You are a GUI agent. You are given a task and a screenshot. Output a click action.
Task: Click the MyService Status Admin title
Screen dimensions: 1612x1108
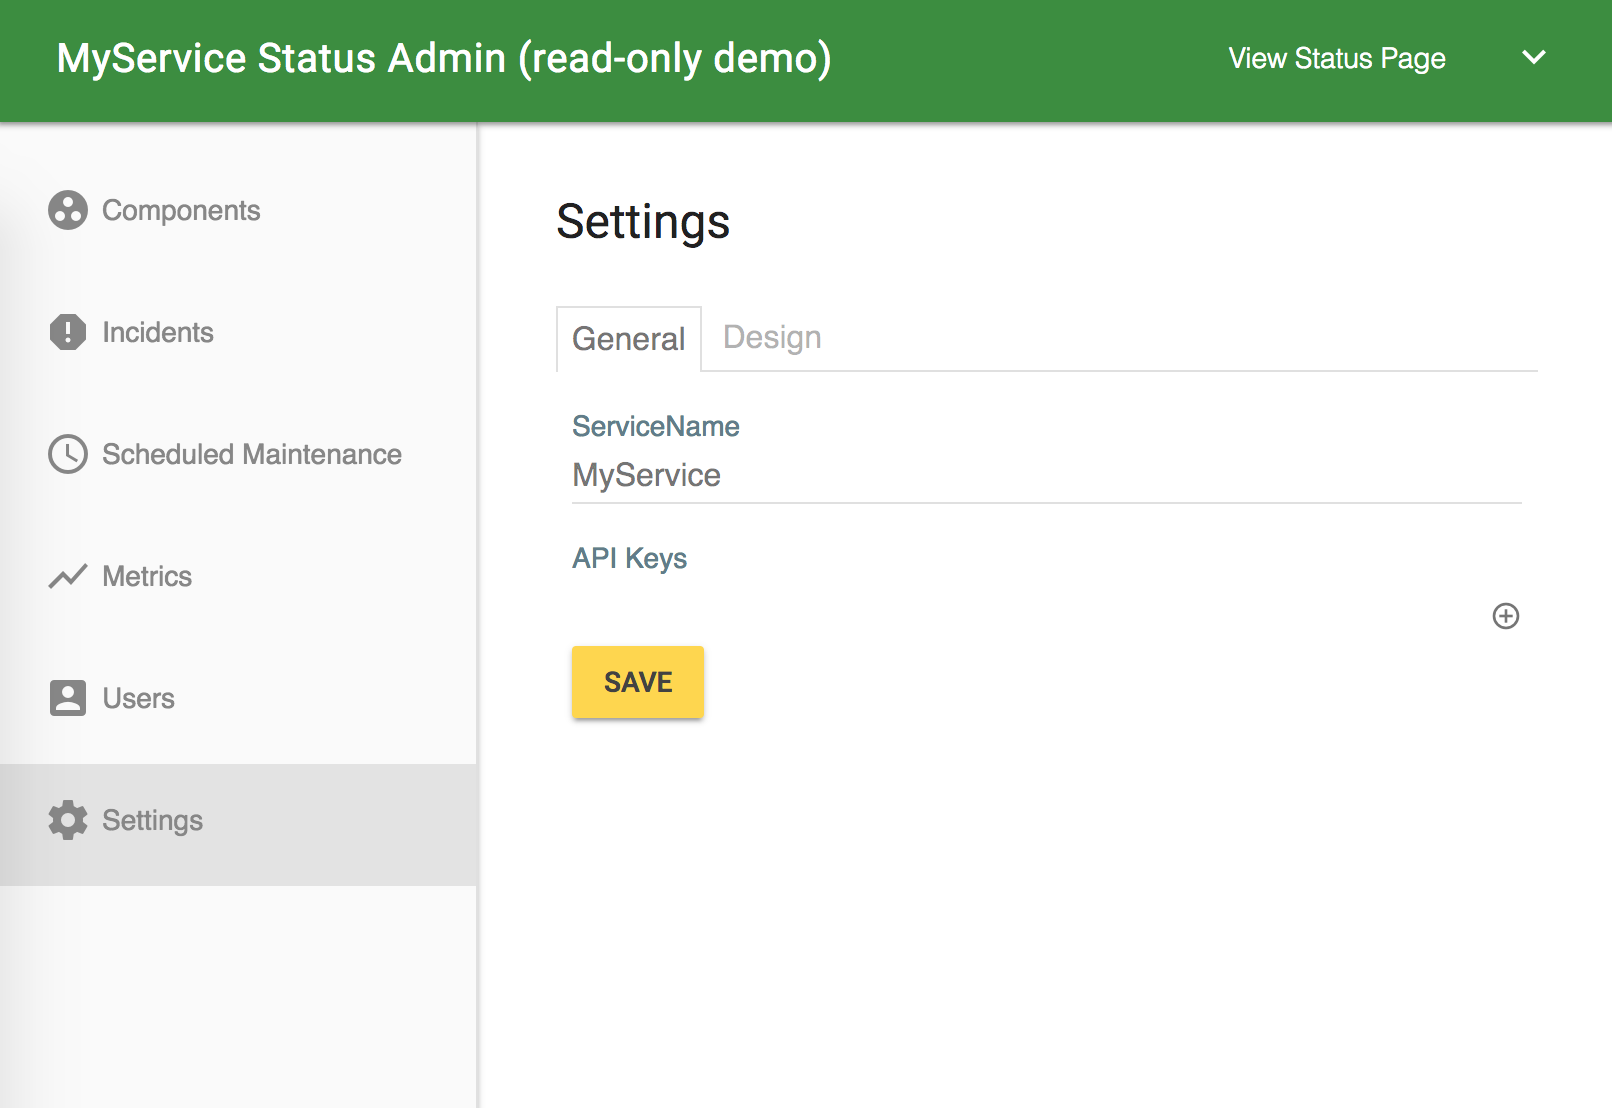444,58
